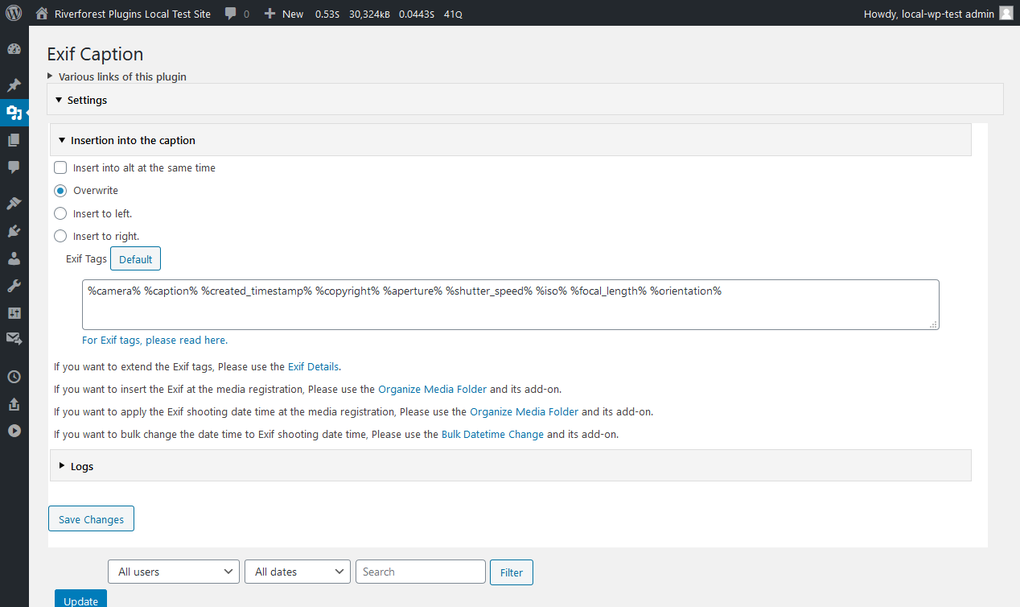Enable insert into alt at same time
Screen dimensions: 1020x607
(x=60, y=167)
